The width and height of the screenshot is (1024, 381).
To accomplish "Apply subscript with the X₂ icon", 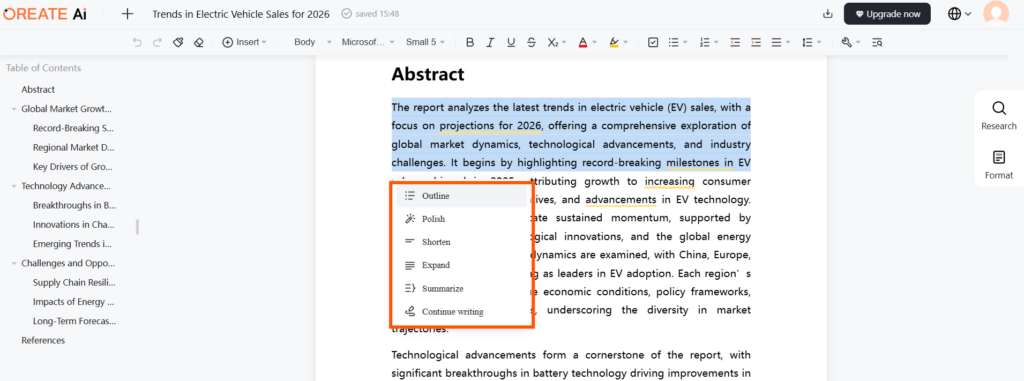I will click(552, 42).
